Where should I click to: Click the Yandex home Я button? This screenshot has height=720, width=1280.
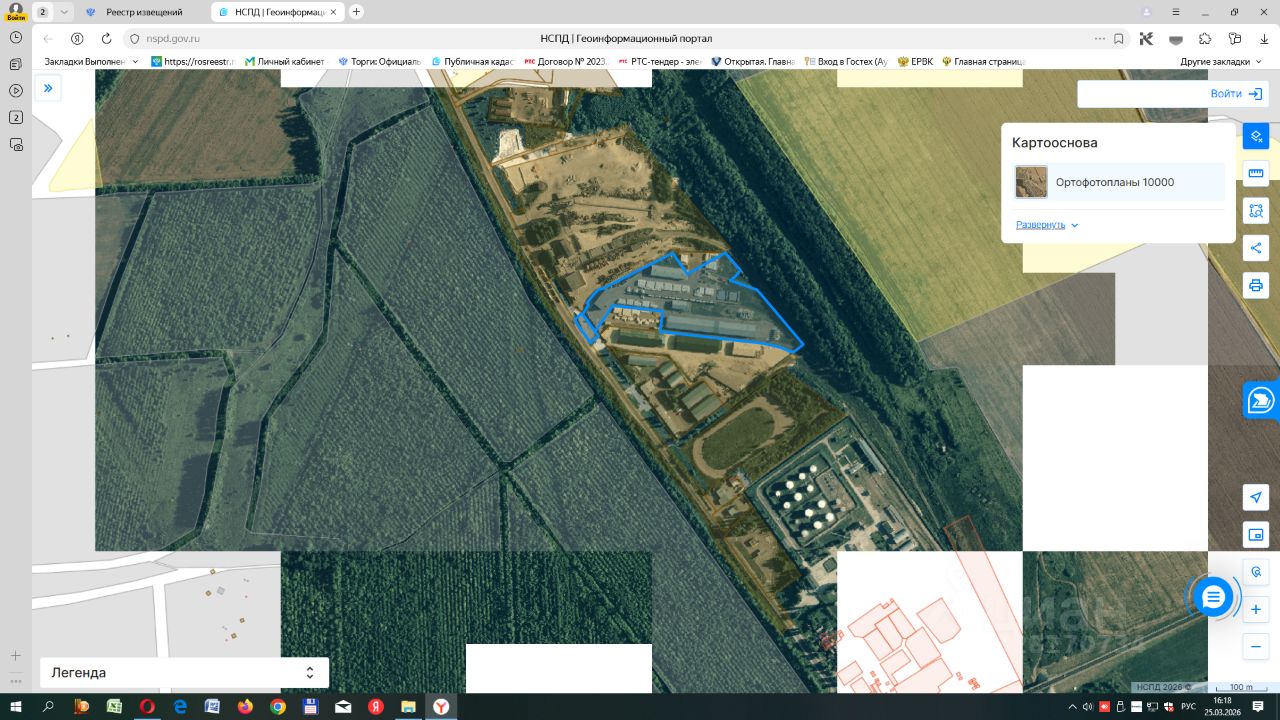[x=77, y=38]
